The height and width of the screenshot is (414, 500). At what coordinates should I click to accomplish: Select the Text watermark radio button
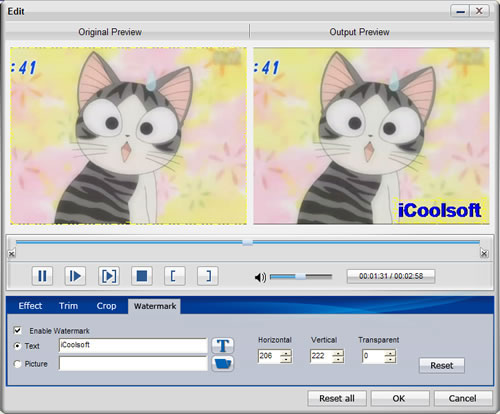pos(17,346)
